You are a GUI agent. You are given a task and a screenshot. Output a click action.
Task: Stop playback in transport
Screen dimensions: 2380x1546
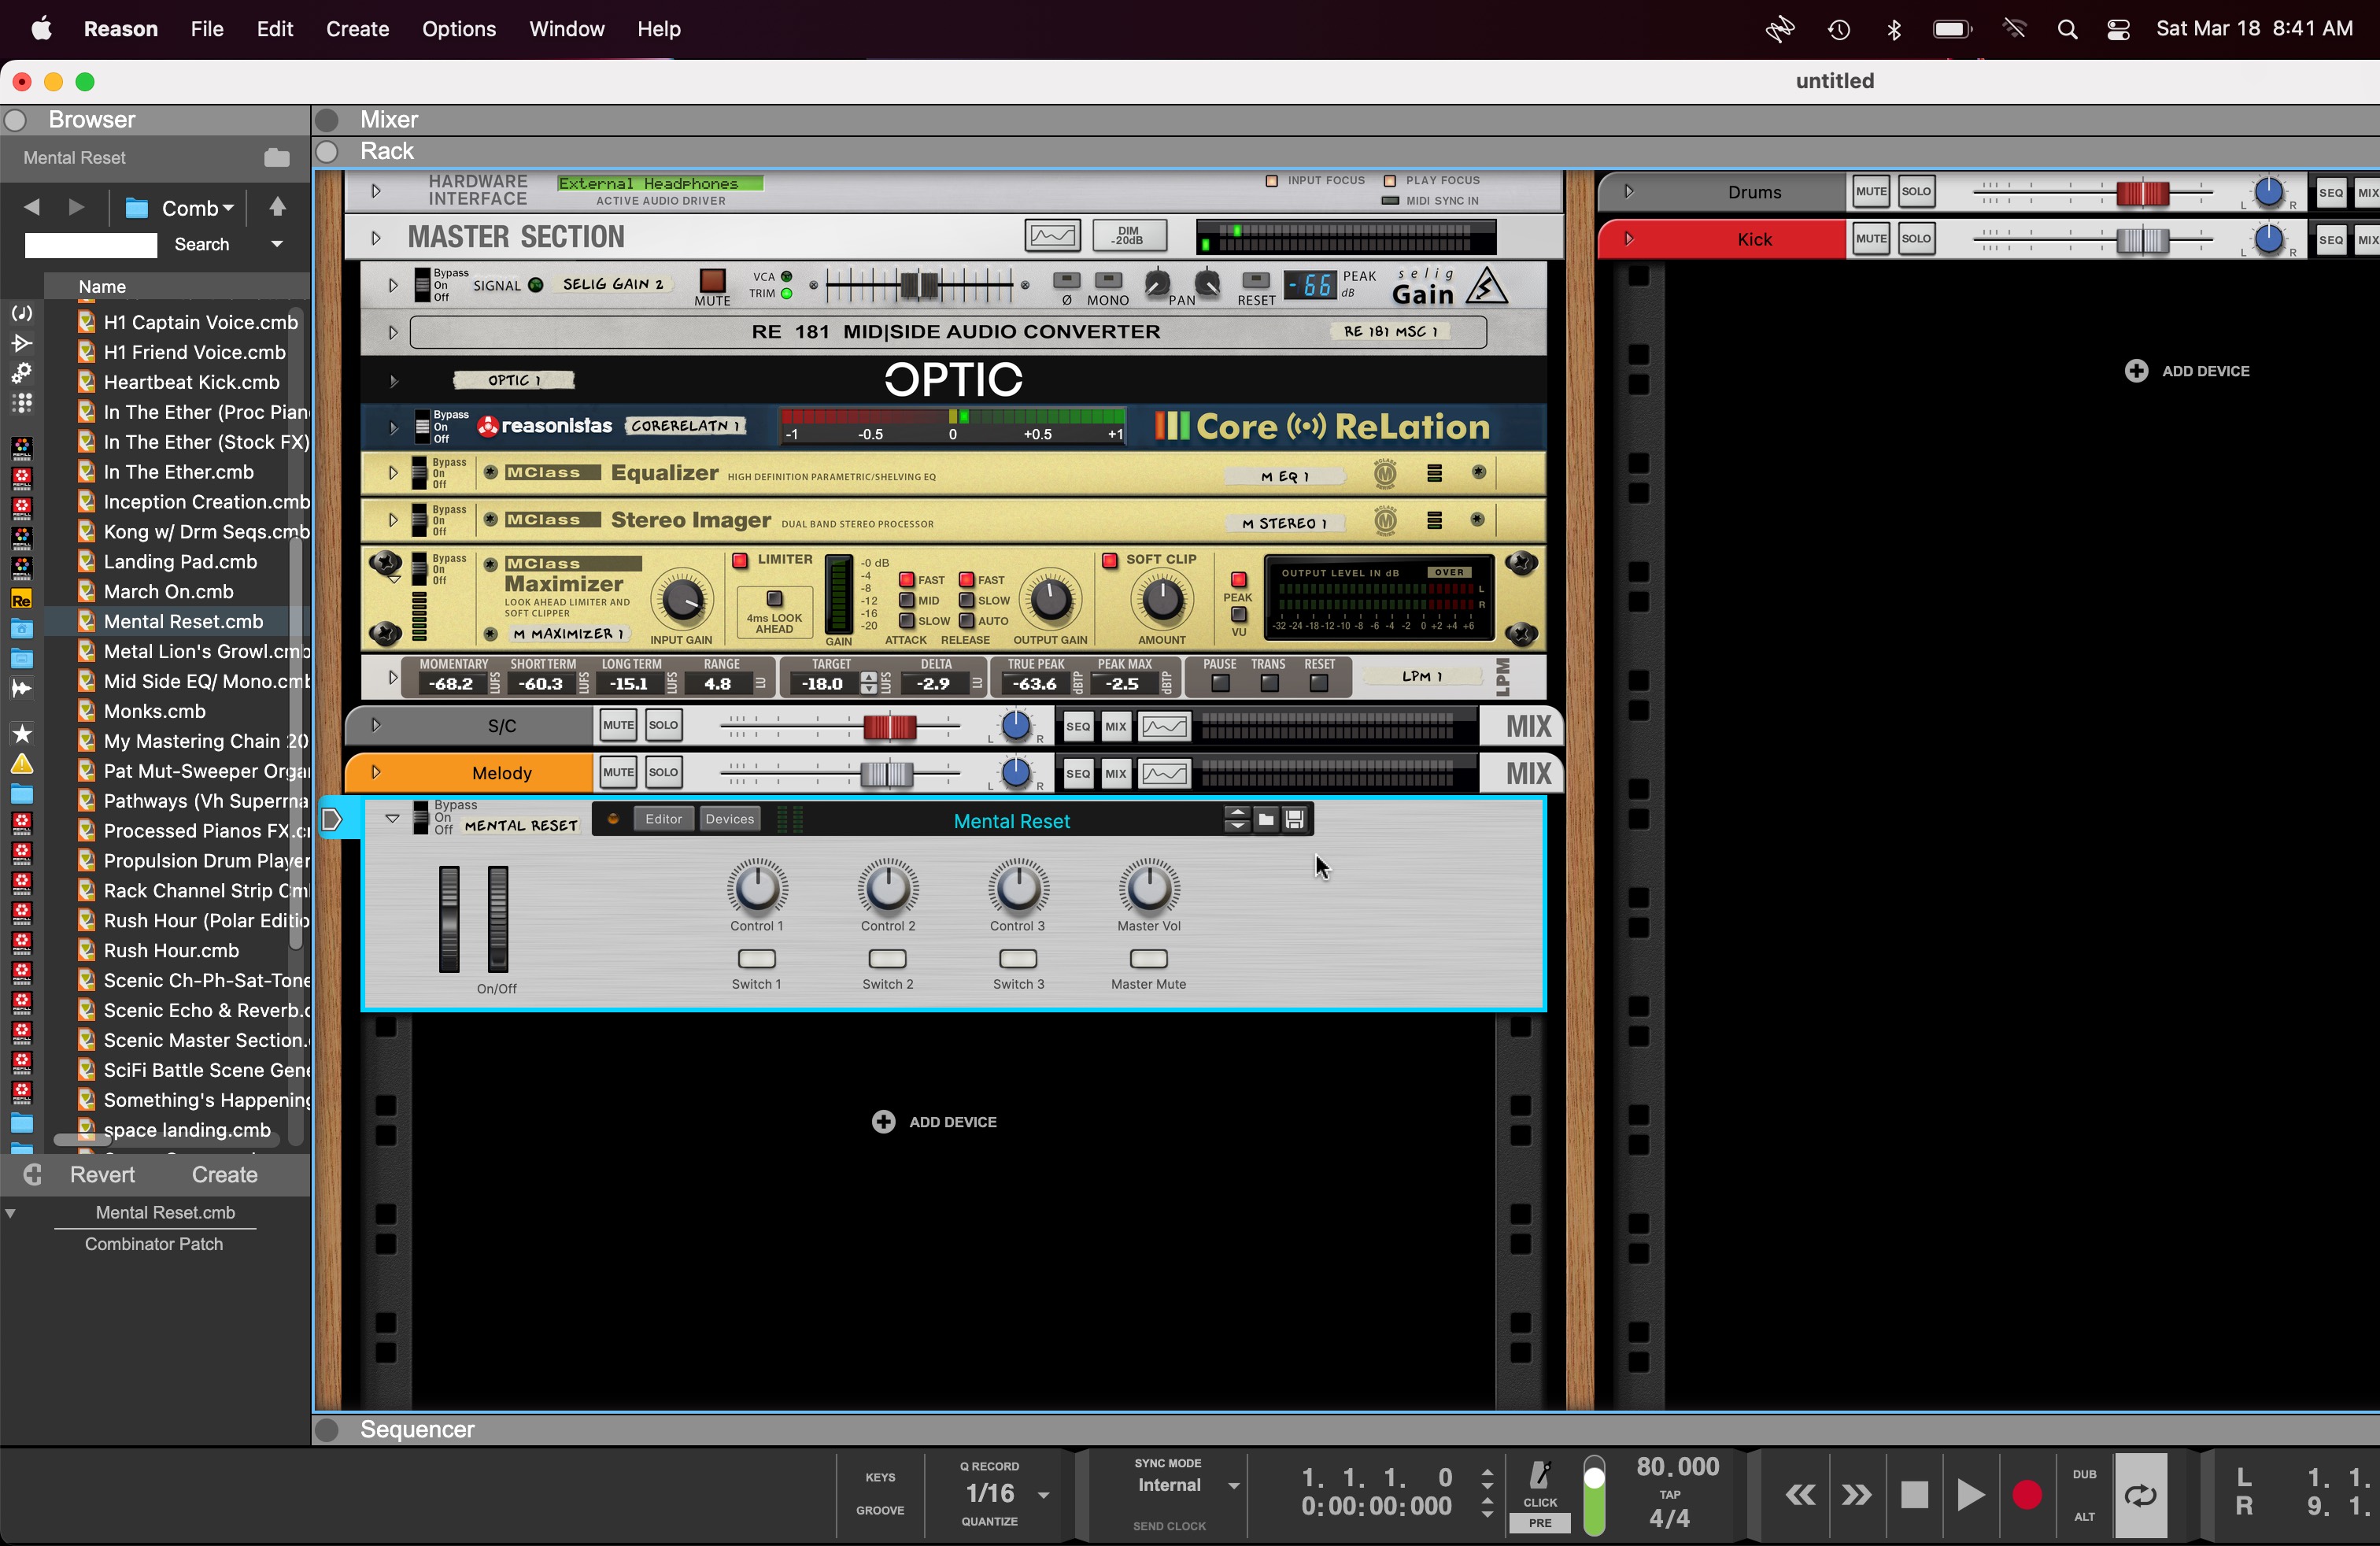(1914, 1495)
